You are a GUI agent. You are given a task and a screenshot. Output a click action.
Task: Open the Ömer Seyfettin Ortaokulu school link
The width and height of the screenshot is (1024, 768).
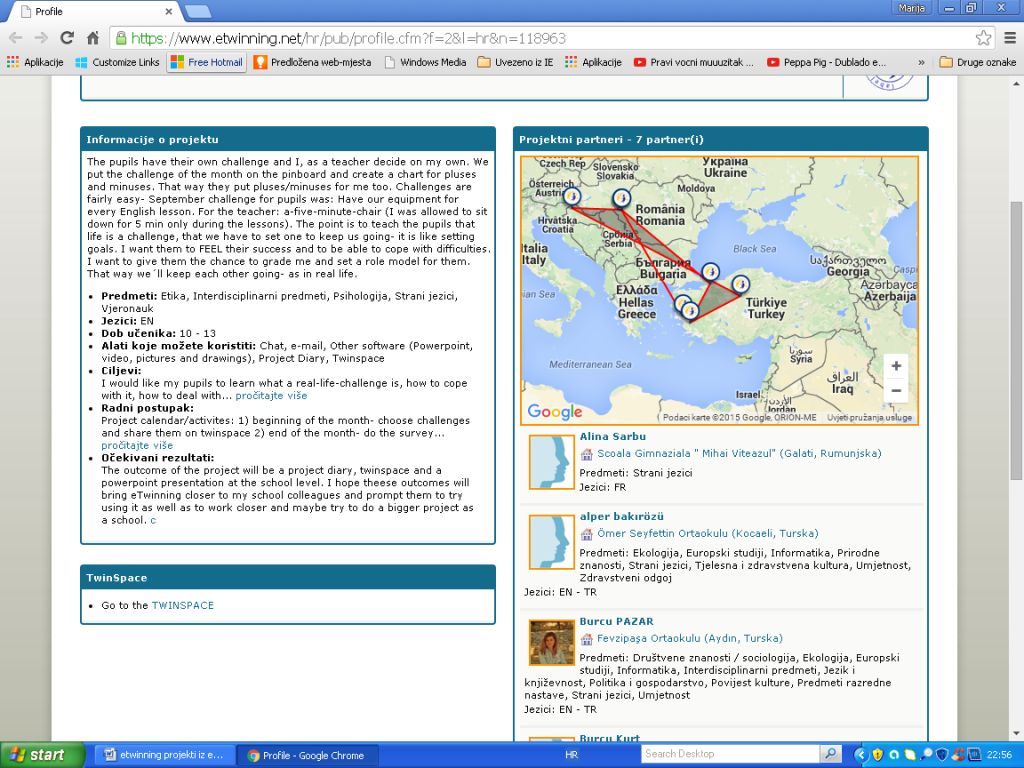click(708, 533)
